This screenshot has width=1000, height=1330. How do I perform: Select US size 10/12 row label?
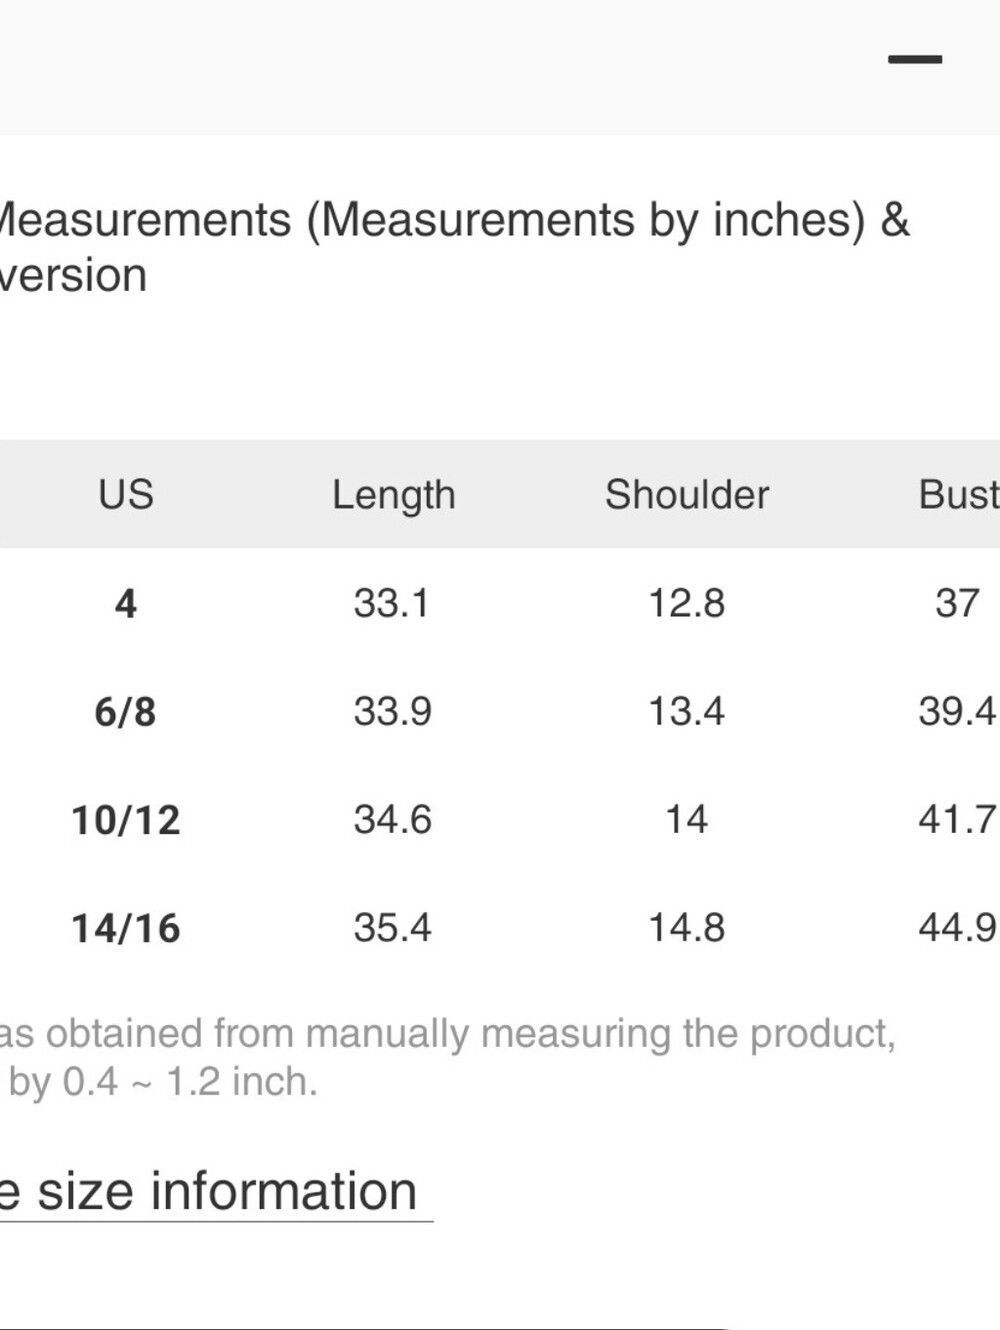pos(126,819)
